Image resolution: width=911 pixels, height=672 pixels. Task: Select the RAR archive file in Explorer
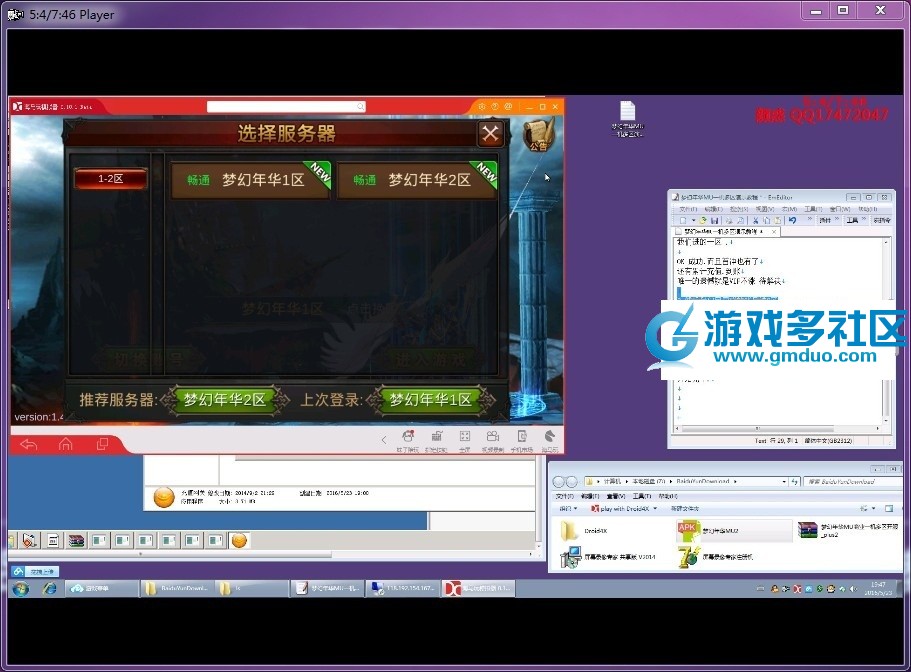pos(847,530)
